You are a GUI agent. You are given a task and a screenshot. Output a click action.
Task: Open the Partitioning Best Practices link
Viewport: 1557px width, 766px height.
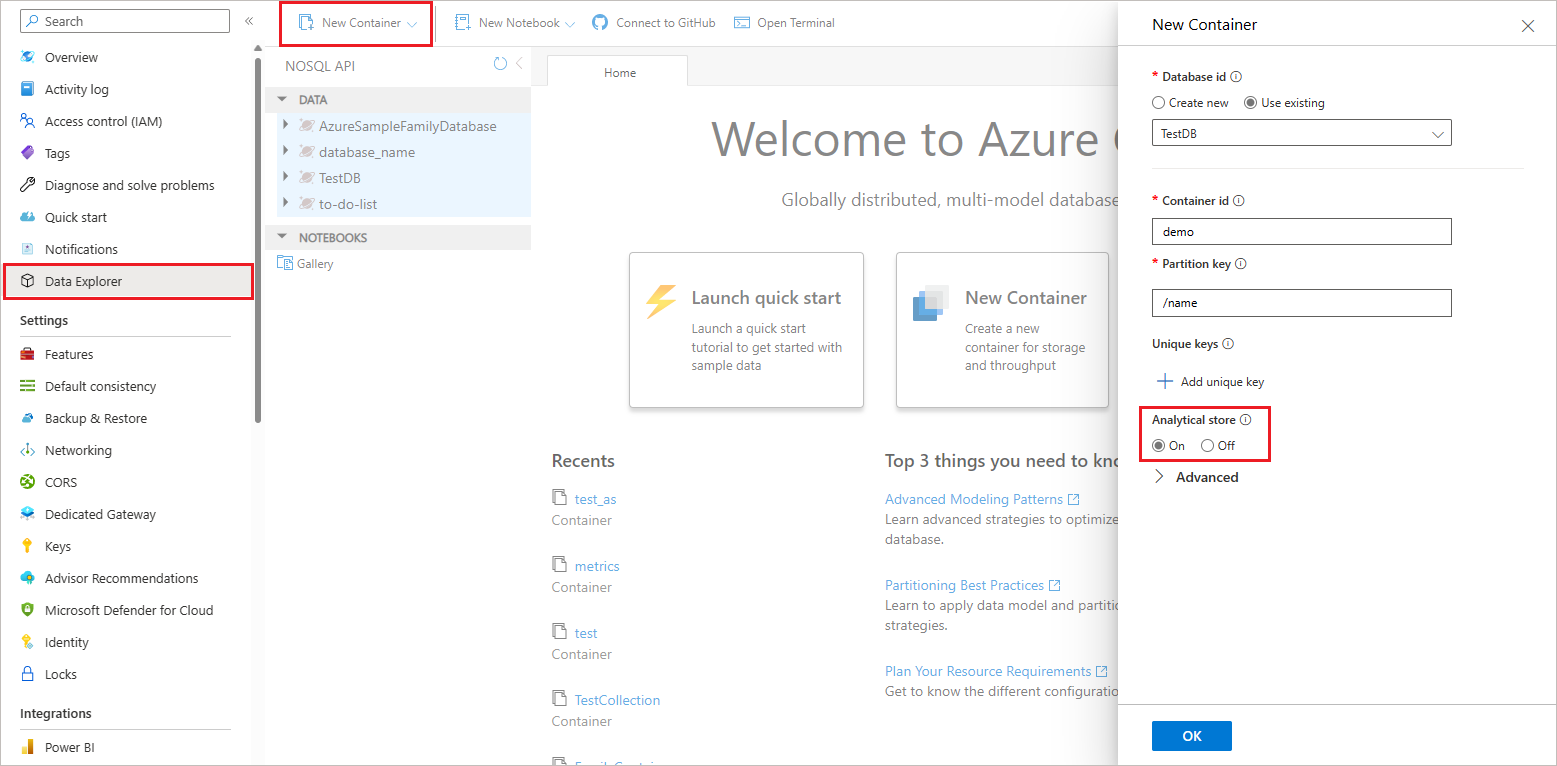coord(963,584)
